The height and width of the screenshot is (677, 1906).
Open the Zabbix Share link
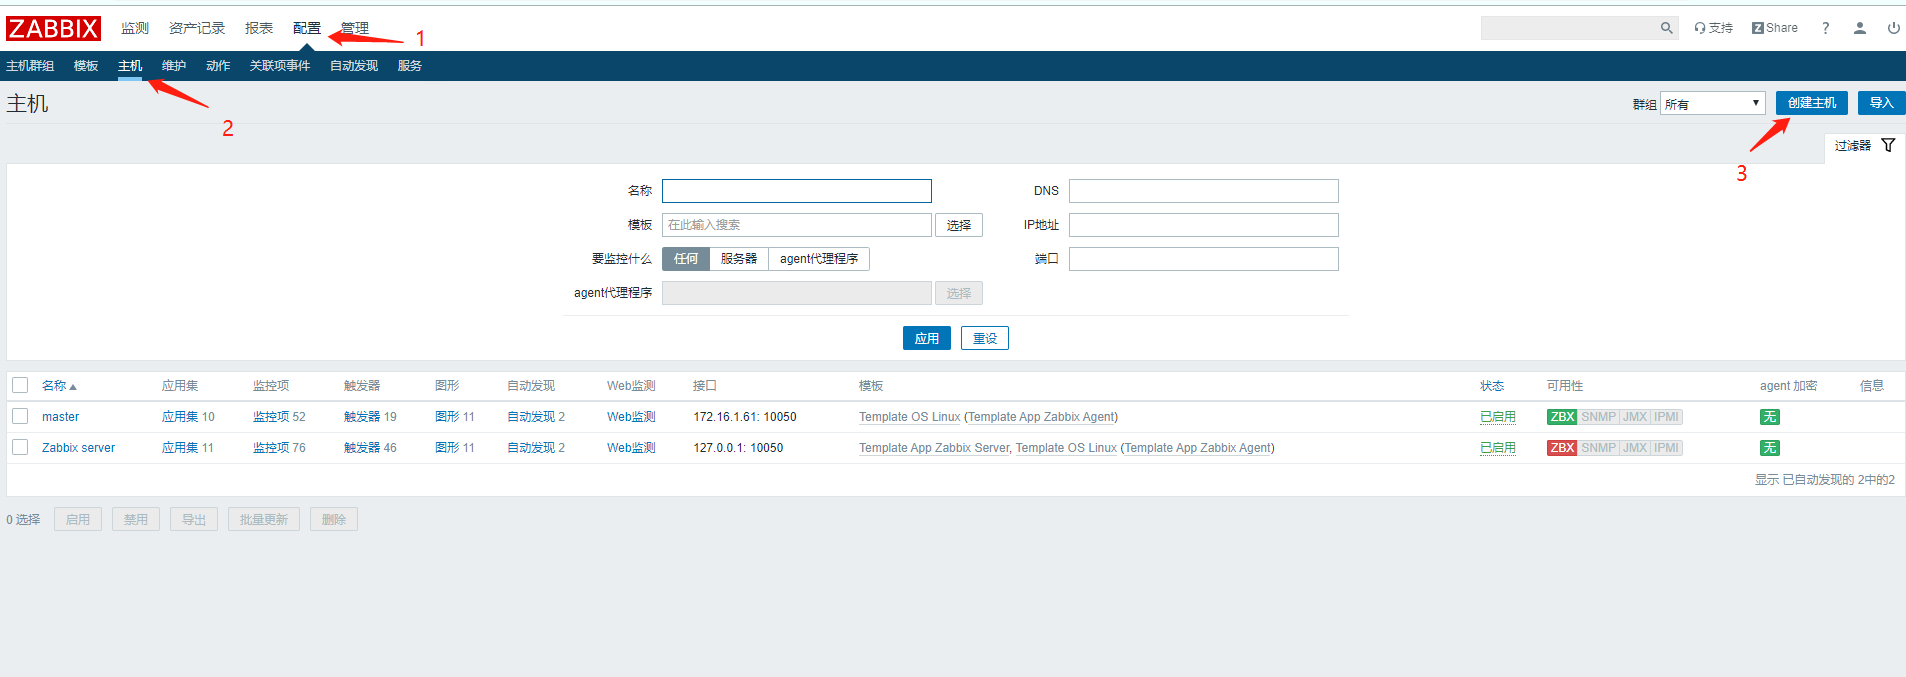tap(1775, 28)
